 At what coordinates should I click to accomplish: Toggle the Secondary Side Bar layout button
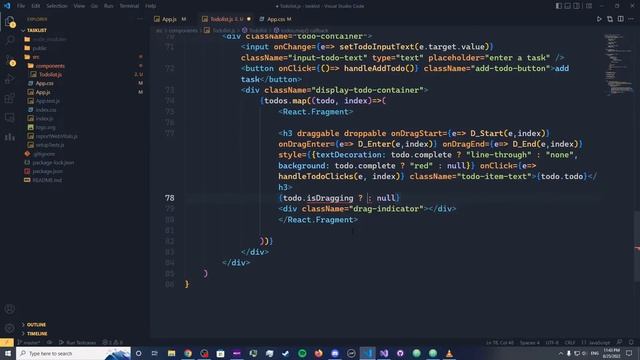pyautogui.click(x=577, y=6)
